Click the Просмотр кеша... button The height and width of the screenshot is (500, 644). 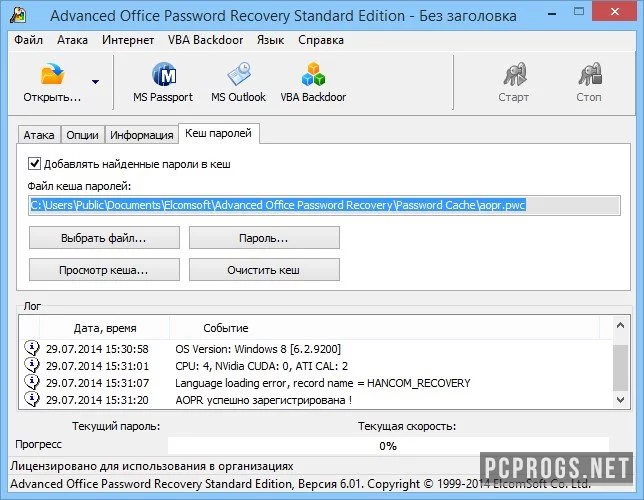click(104, 270)
